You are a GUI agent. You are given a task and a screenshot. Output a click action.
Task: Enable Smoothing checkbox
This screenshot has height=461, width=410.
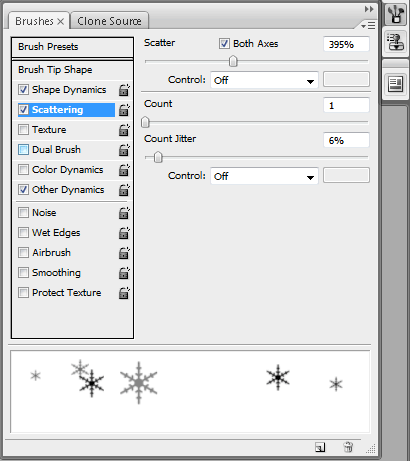tap(23, 273)
